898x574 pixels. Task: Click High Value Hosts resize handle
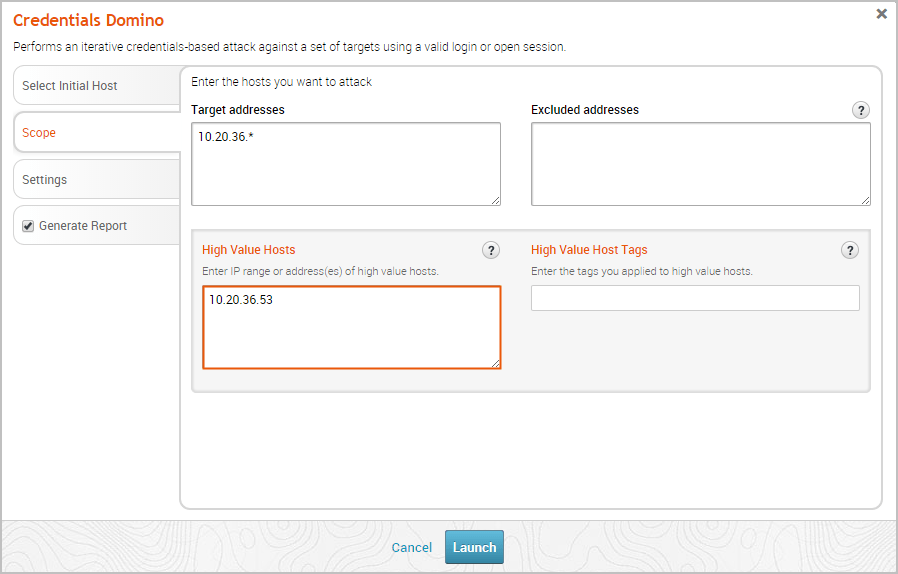[x=495, y=363]
